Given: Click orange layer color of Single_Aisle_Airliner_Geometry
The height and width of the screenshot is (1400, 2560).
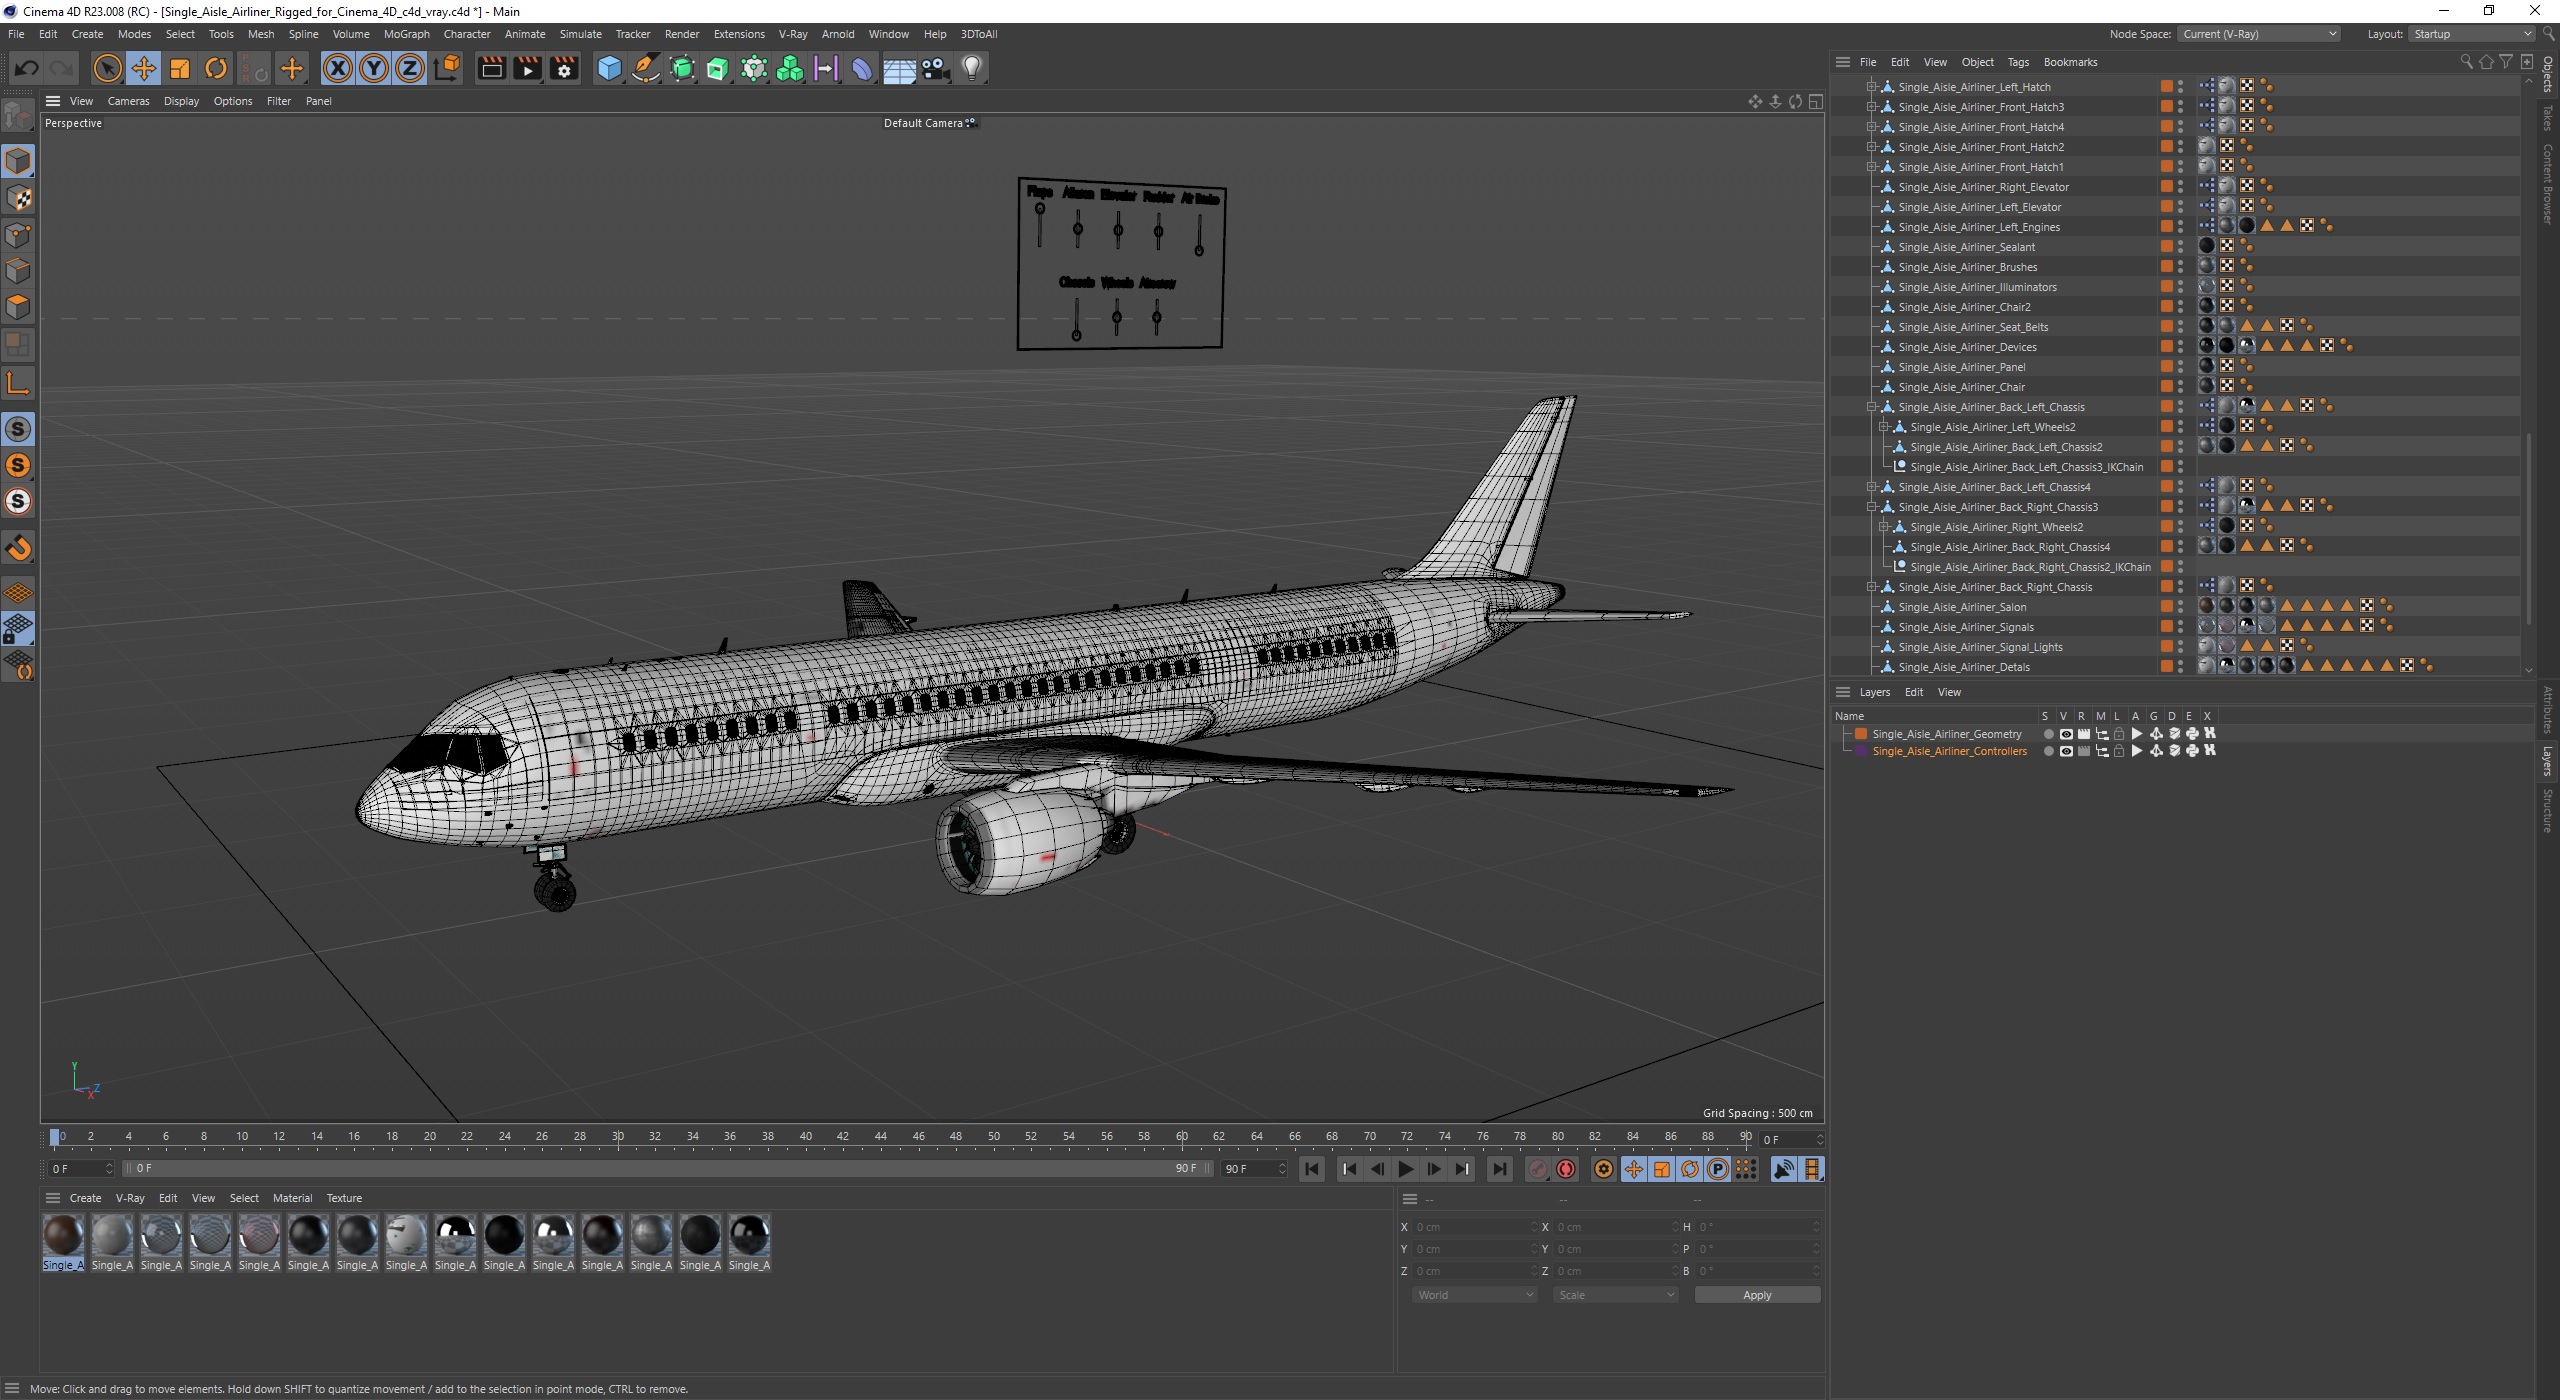Looking at the screenshot, I should coord(1860,734).
